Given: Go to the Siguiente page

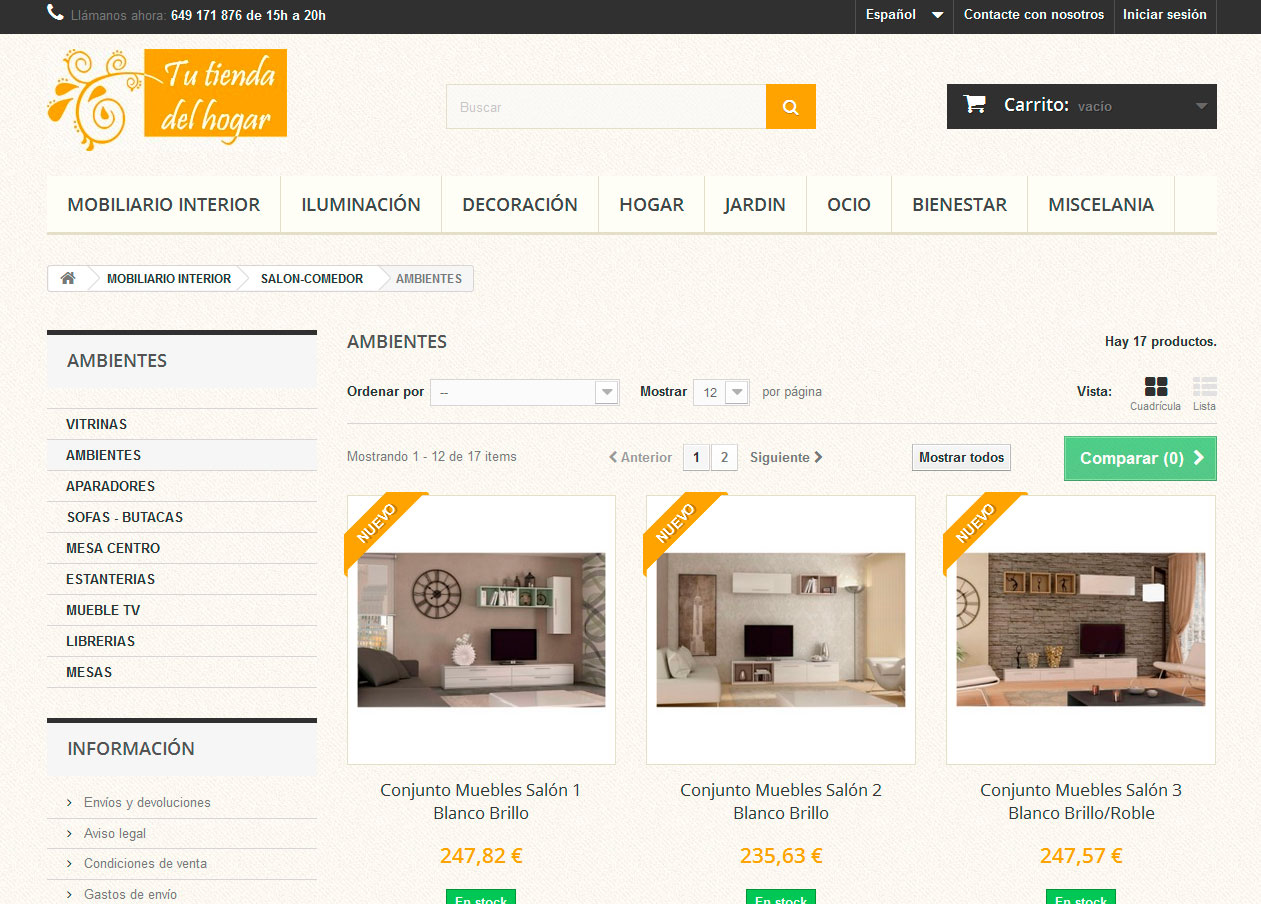Looking at the screenshot, I should coord(786,457).
